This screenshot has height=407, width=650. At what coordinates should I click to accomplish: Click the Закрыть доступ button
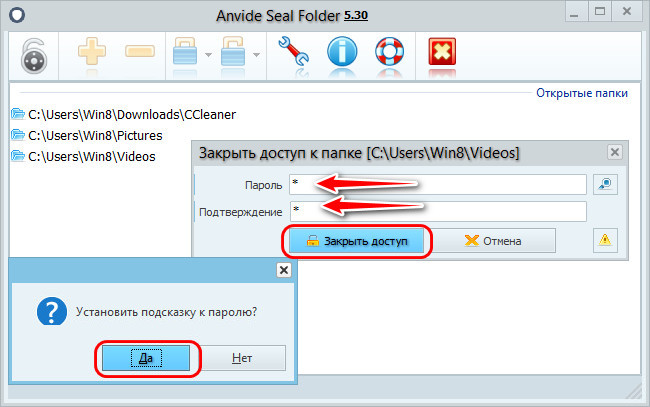tap(357, 241)
